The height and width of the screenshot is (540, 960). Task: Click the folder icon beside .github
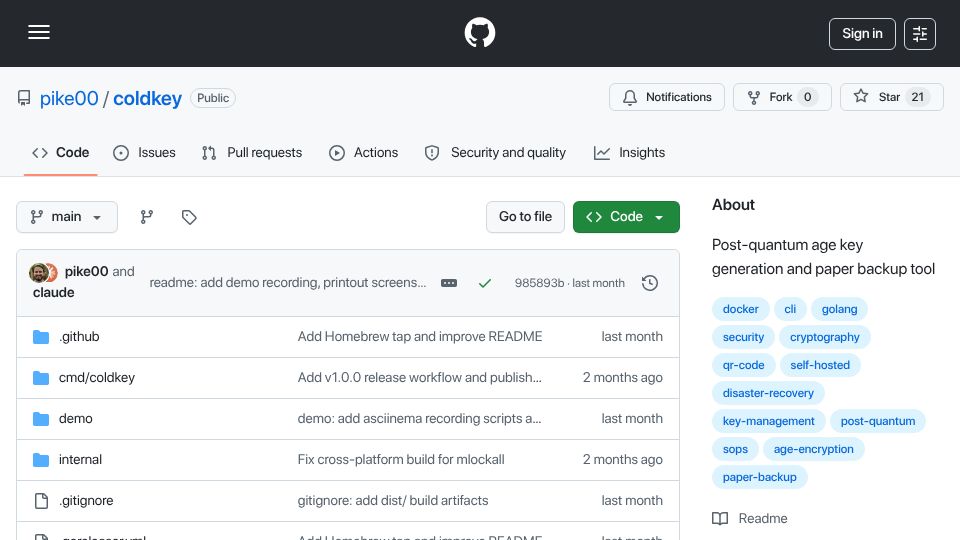tap(41, 337)
